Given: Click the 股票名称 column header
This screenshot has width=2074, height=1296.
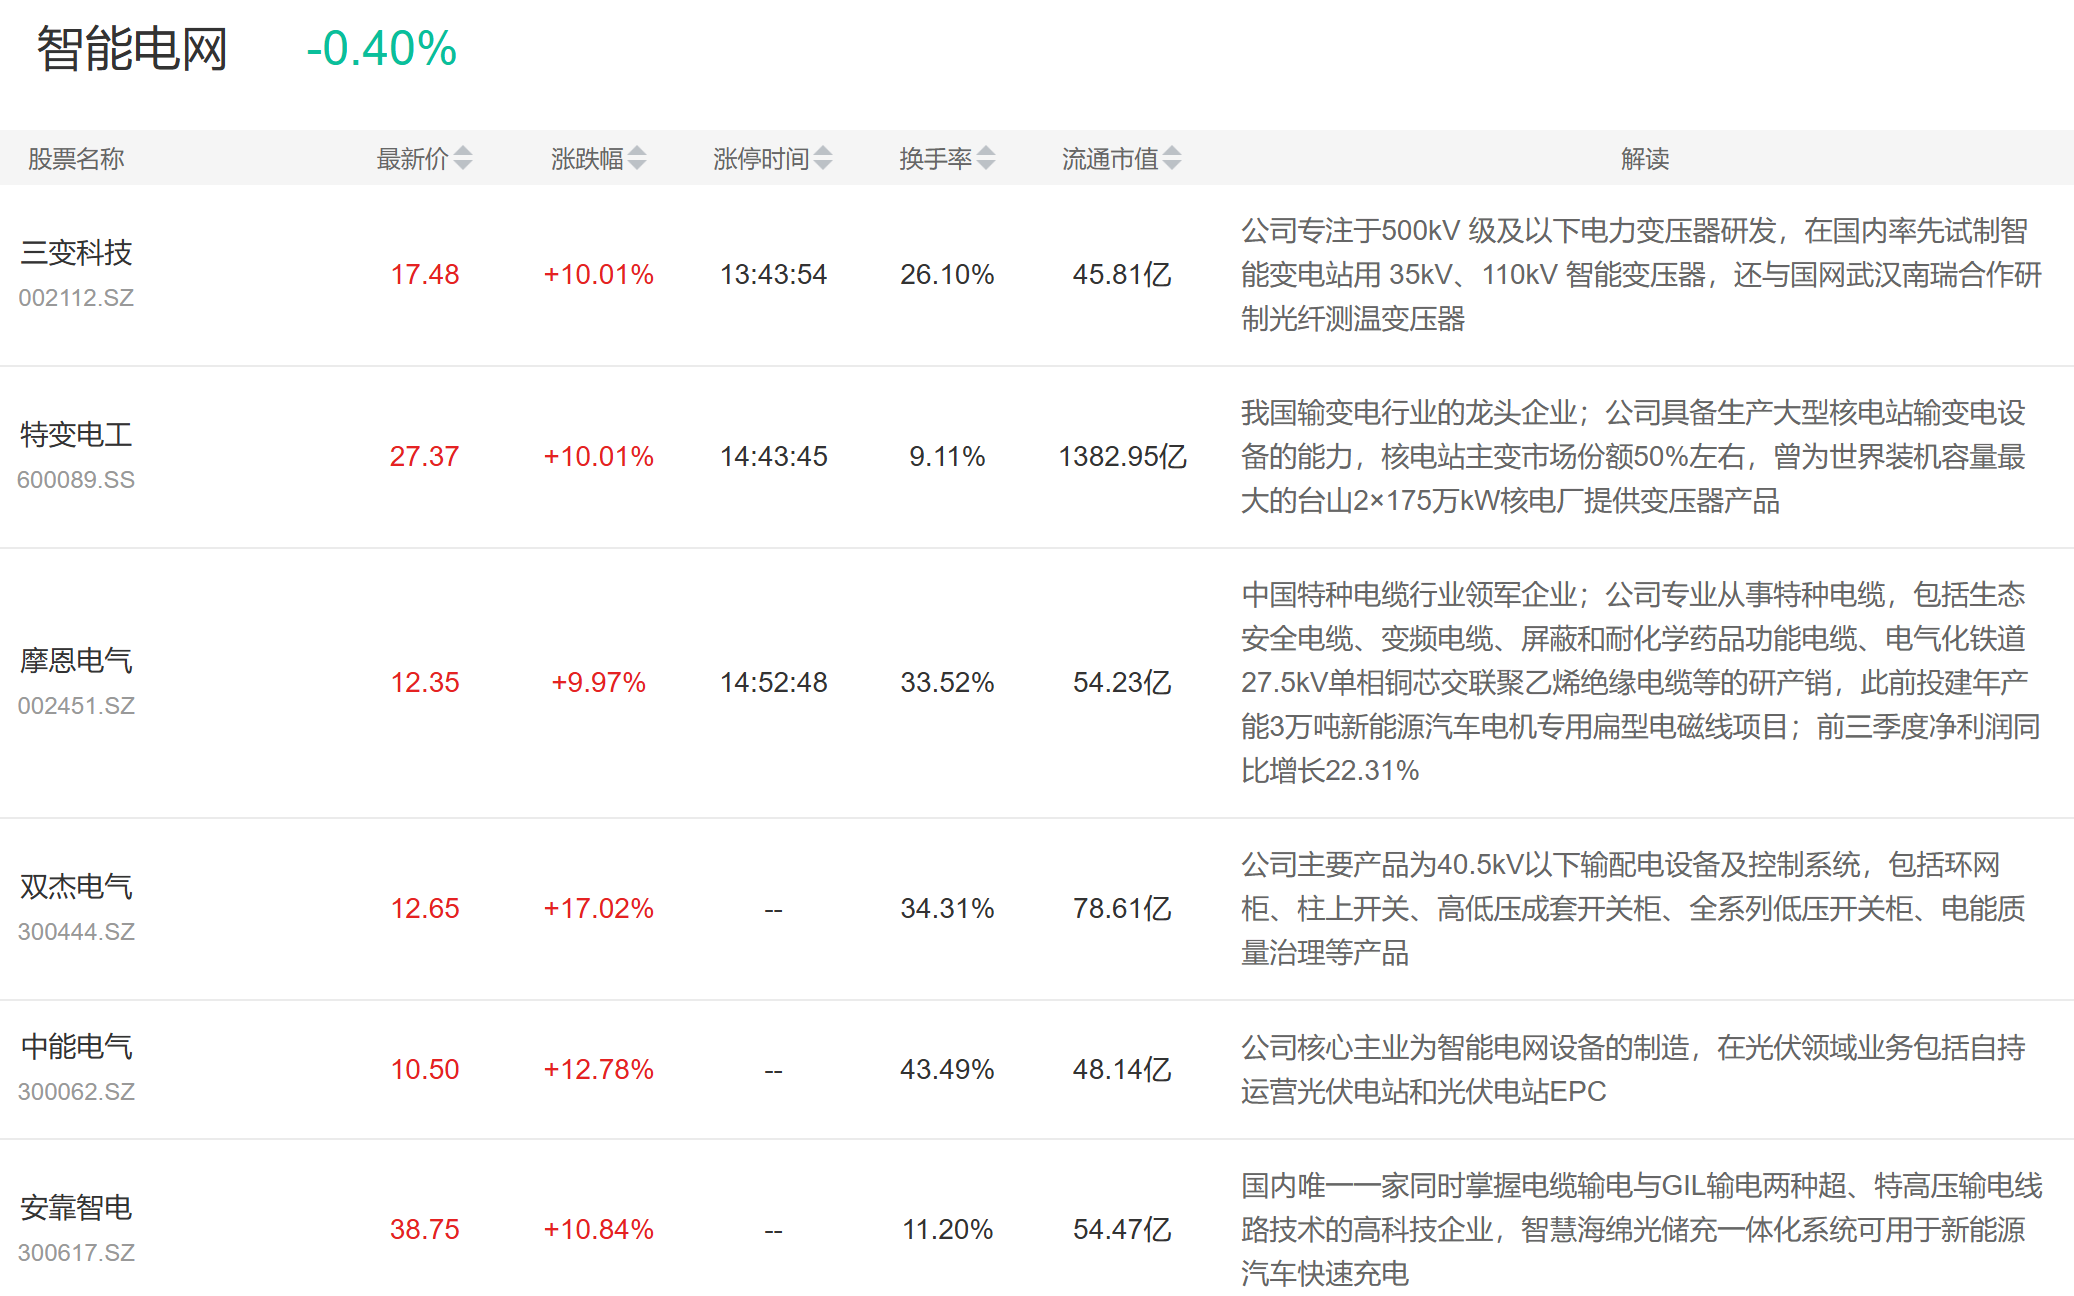Looking at the screenshot, I should (76, 159).
